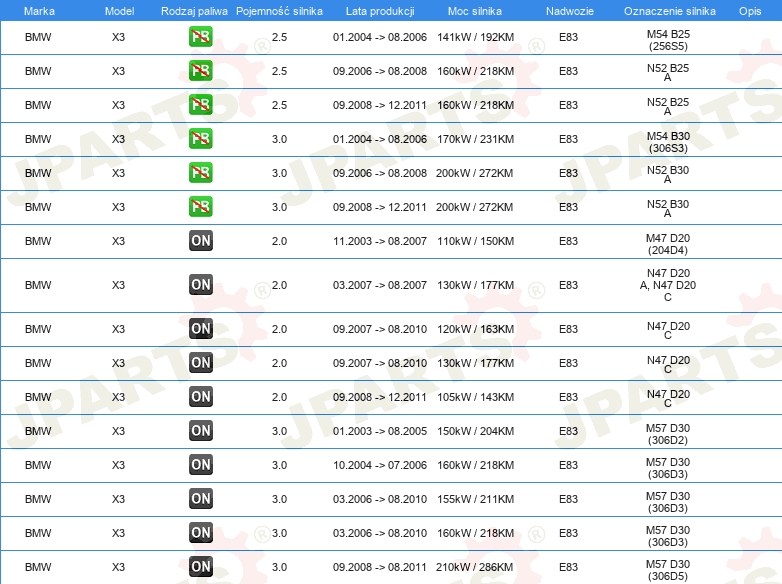
Task: Click the PB petrol icon in the 141kW / 192KM row
Action: [200, 37]
